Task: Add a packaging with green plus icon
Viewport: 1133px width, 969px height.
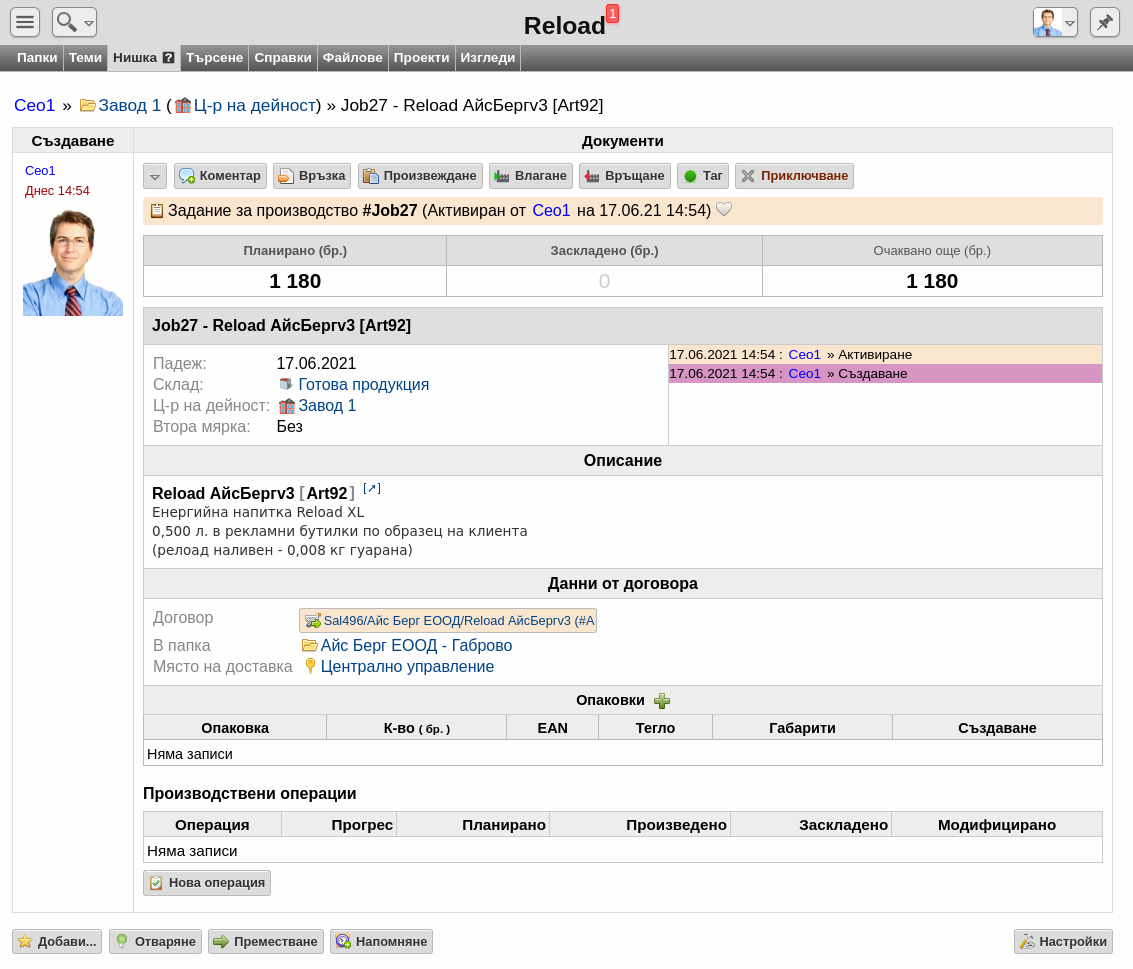Action: 662,700
